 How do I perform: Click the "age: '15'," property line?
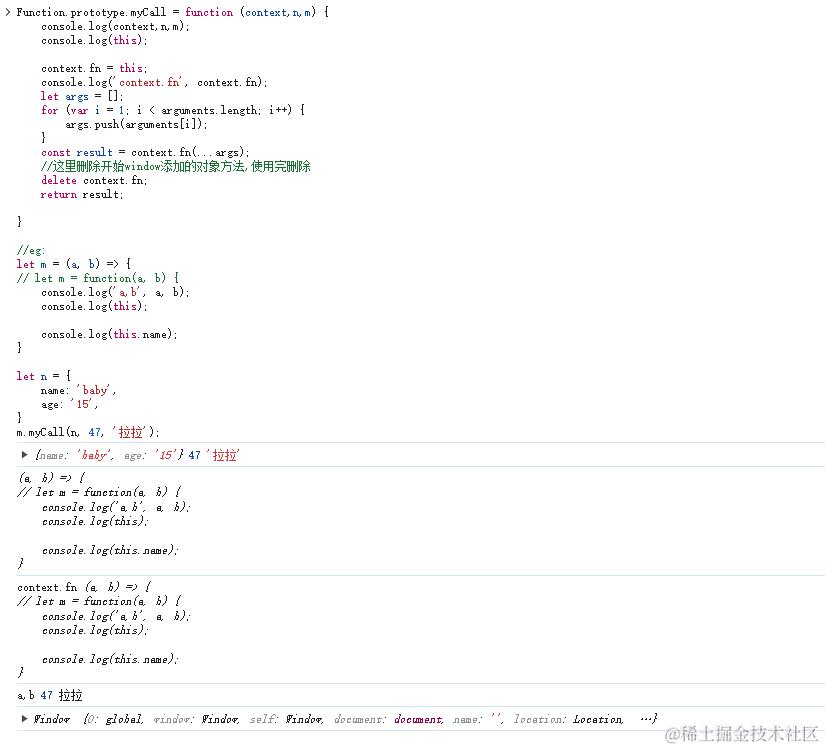tap(69, 404)
